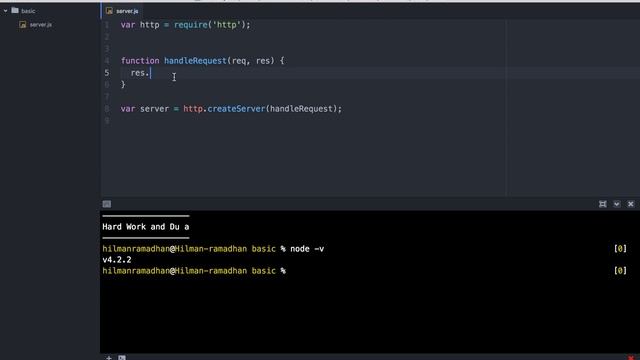Screen dimensions: 640x360
Task: Click the terminal panel keyboard icon
Action: [107, 204]
